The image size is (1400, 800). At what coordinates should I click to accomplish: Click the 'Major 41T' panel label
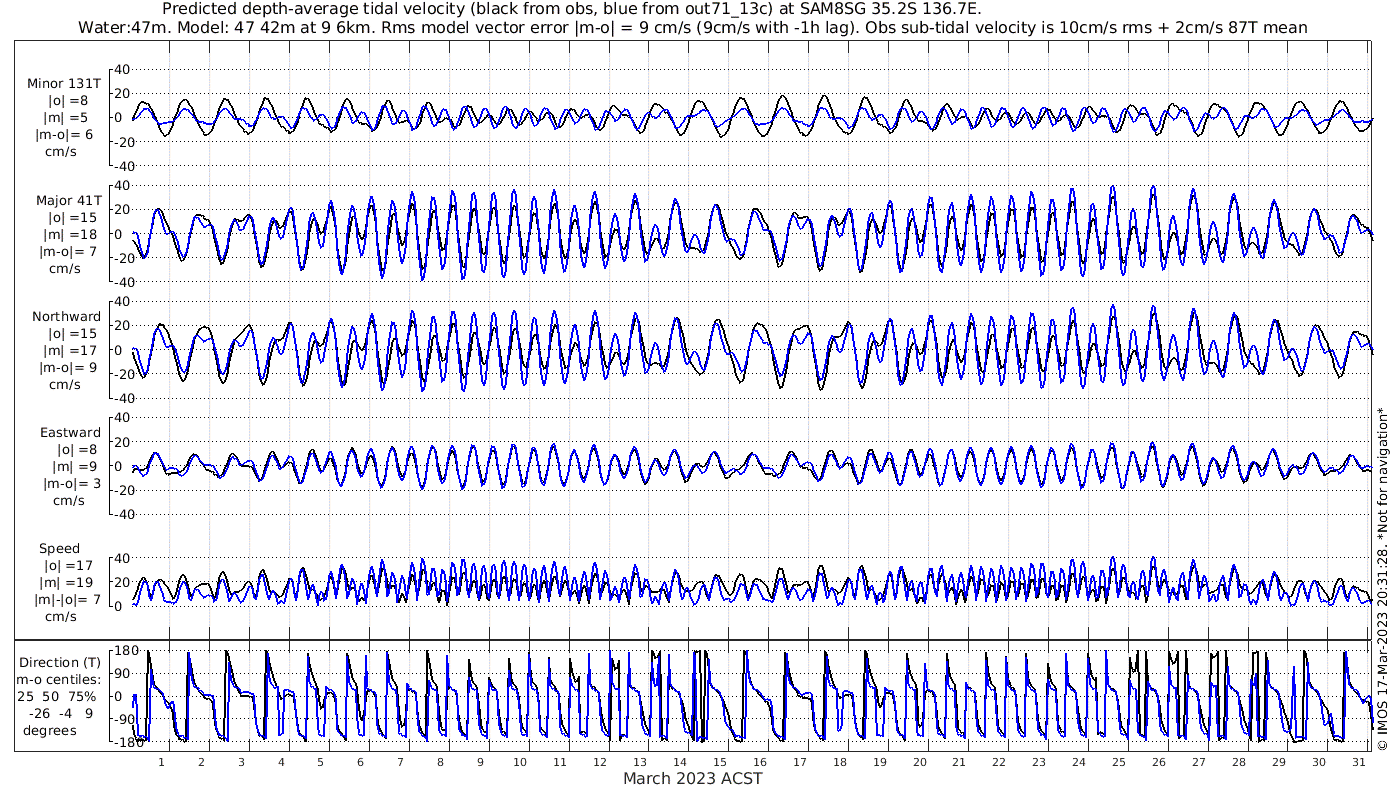coord(68,200)
